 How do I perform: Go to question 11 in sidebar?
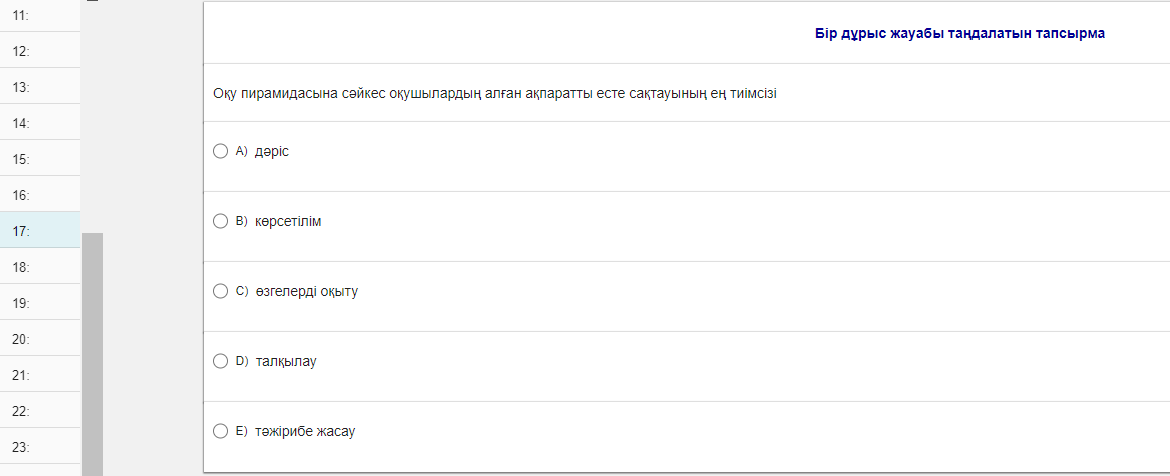click(39, 15)
